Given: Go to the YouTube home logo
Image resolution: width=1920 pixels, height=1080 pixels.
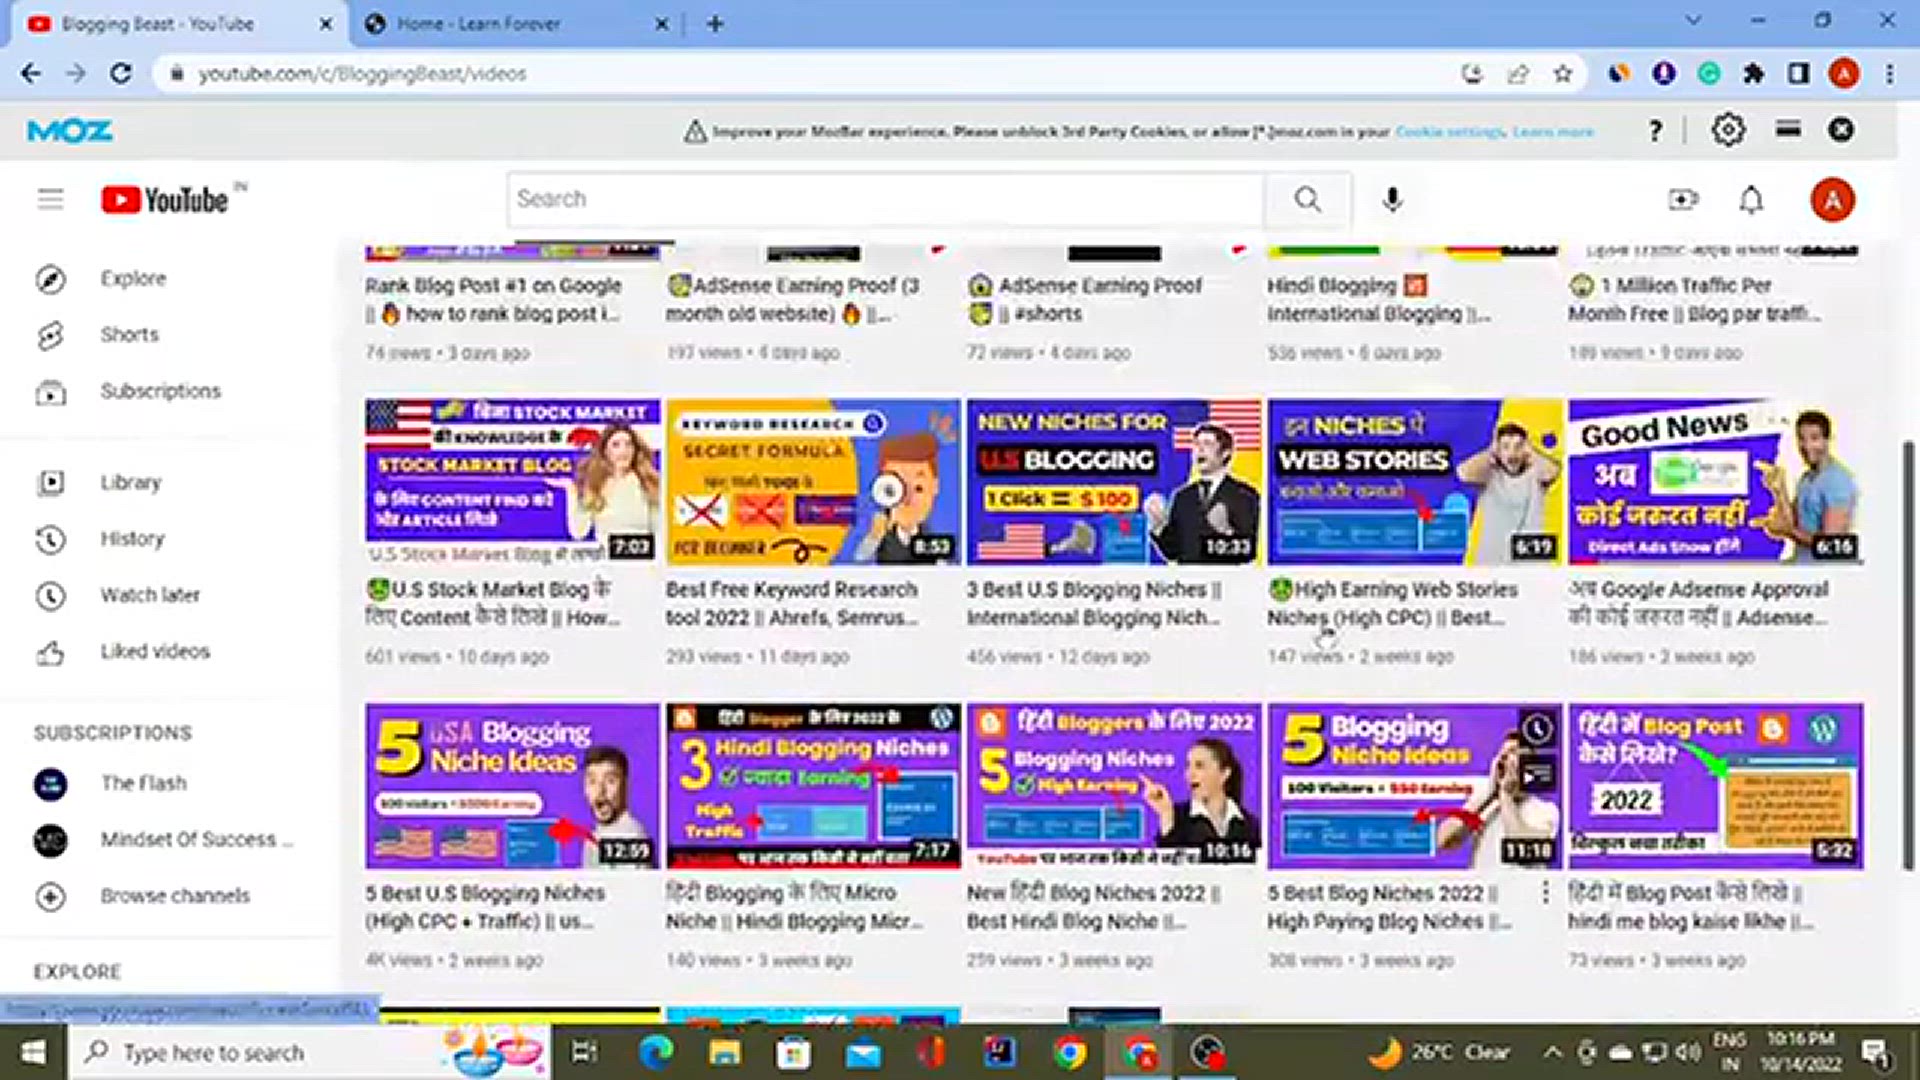Looking at the screenshot, I should [x=165, y=200].
